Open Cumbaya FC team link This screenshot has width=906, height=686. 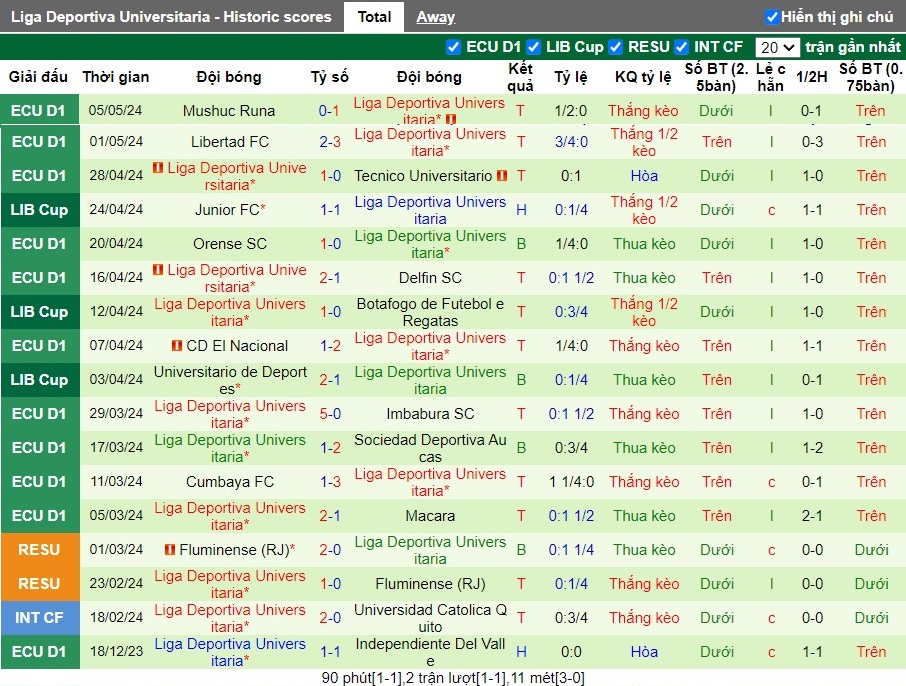[x=230, y=482]
